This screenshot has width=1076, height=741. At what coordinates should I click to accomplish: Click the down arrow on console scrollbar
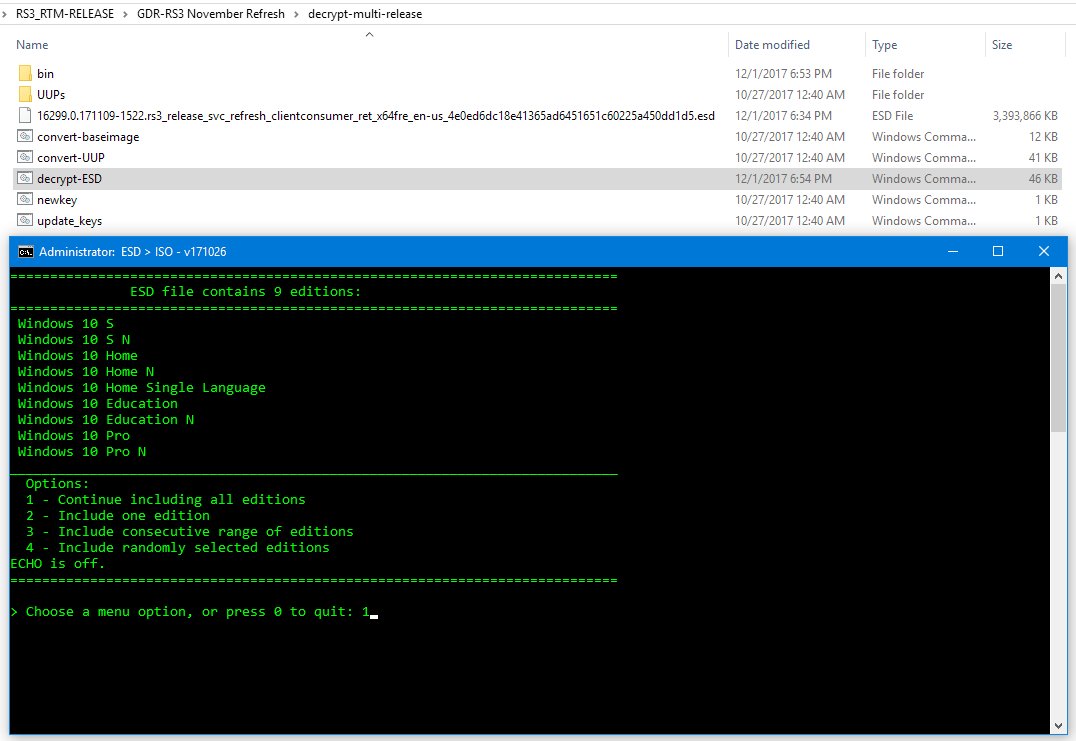point(1058,726)
